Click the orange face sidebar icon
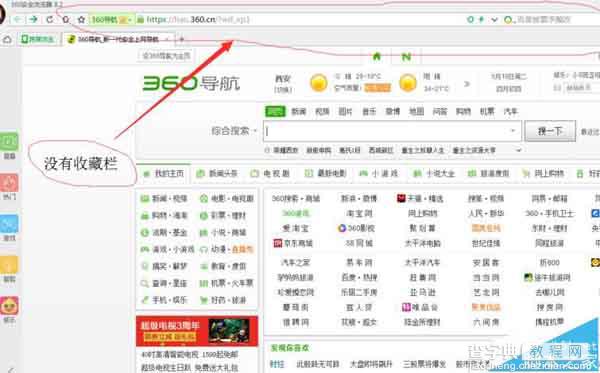This screenshot has height=373, width=600. point(9,306)
